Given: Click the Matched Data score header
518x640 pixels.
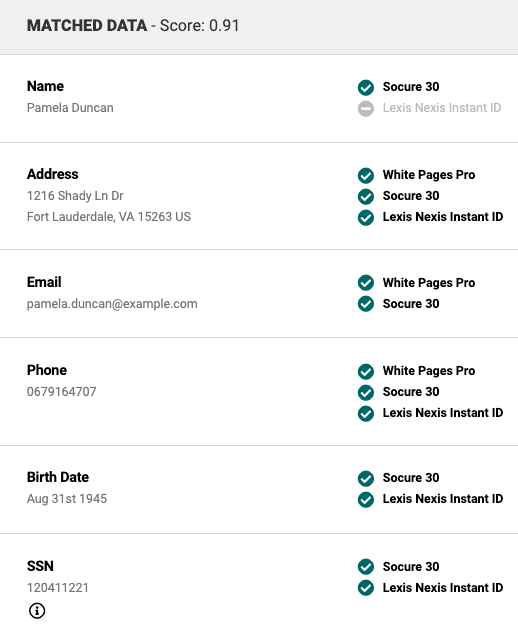Looking at the screenshot, I should 133,25.
